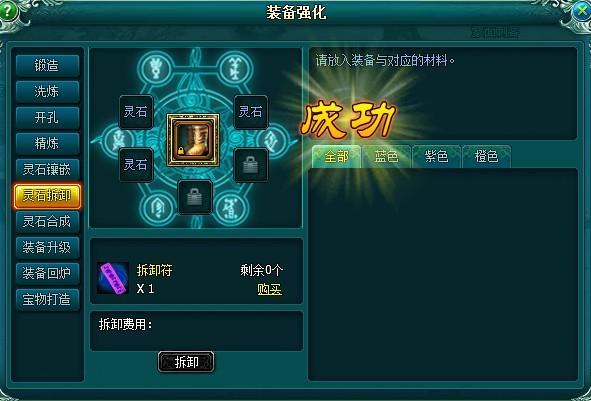Viewport: 591px width, 401px height.
Task: Go to 灵石镶嵌 in the sidebar
Action: pos(47,169)
